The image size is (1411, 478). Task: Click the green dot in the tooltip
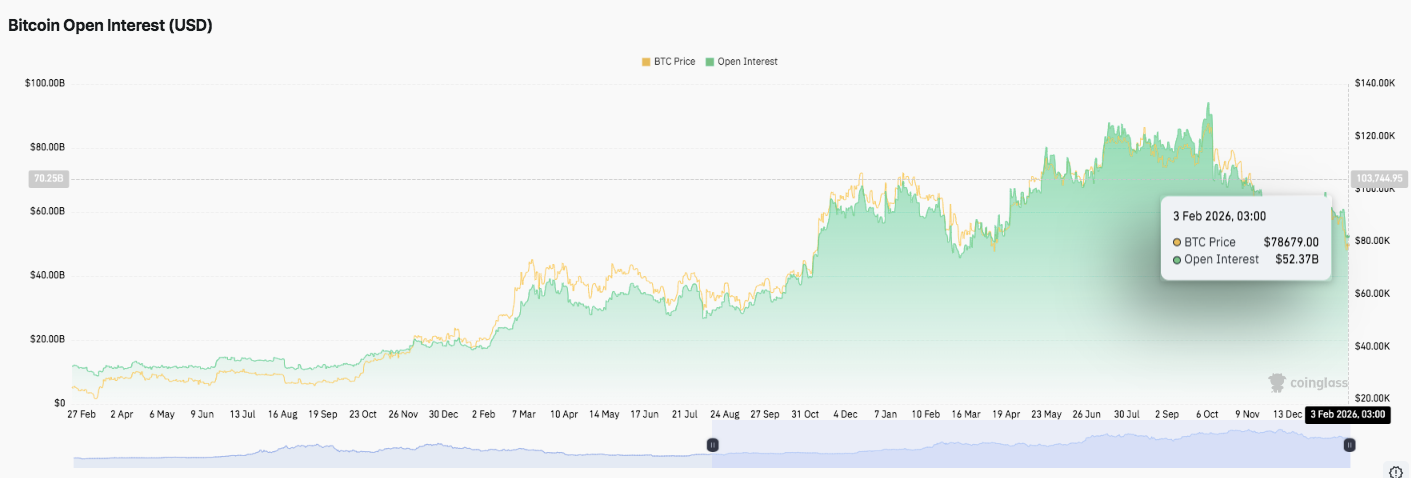(1177, 260)
